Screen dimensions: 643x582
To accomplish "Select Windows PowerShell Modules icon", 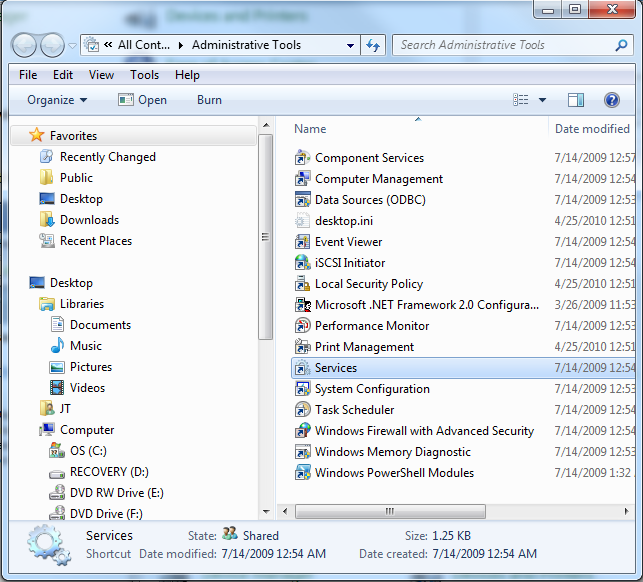I will [303, 473].
